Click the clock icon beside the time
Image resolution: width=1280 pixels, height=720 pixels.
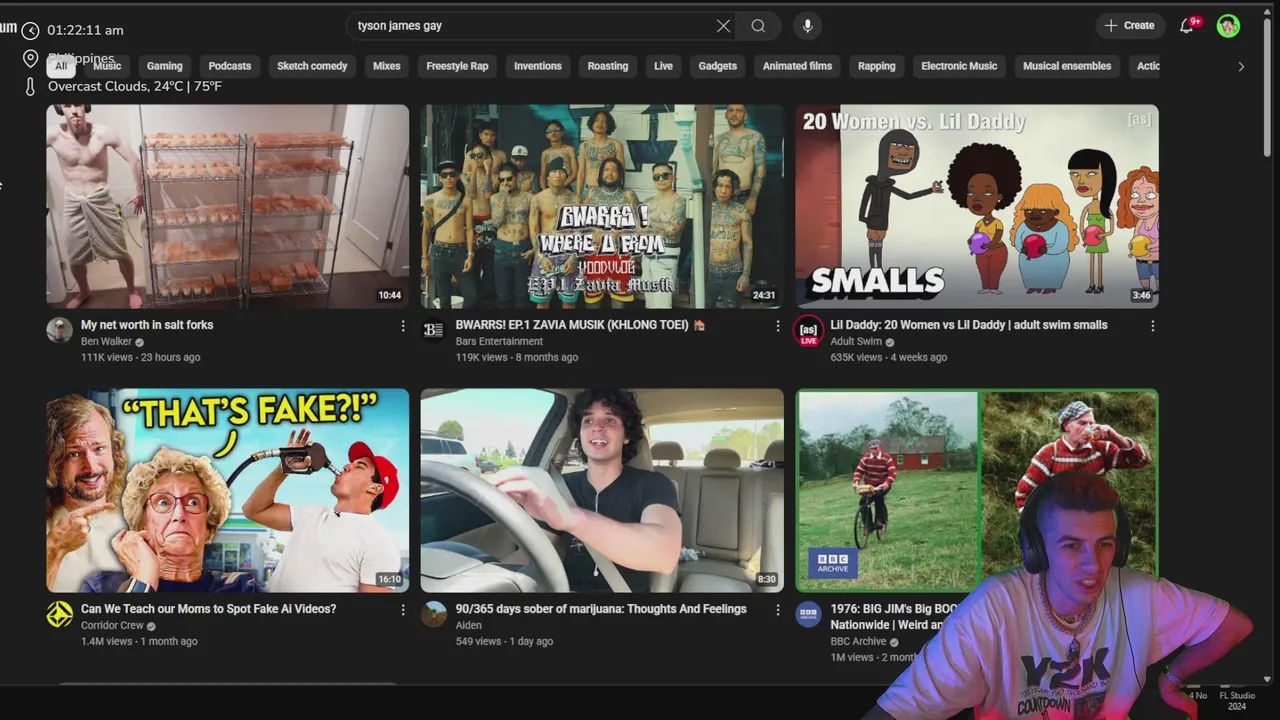point(30,31)
